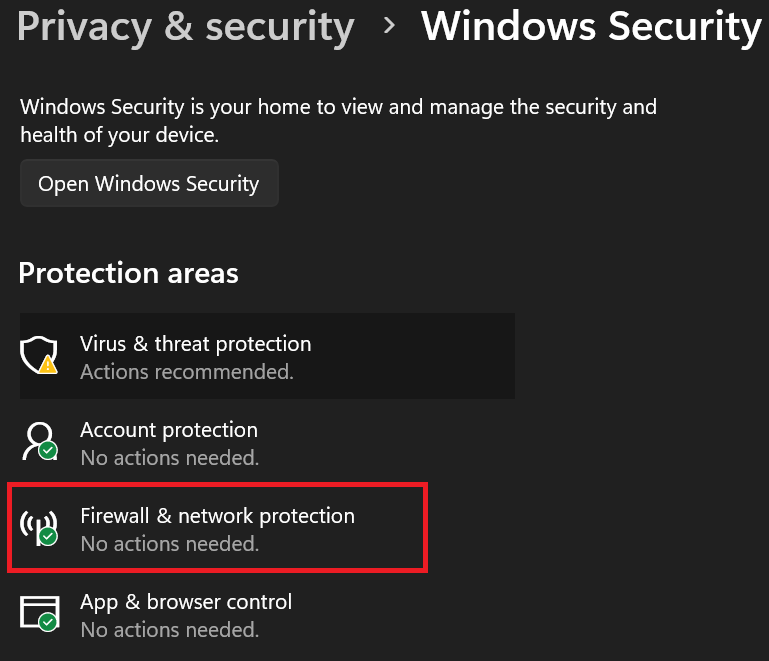The height and width of the screenshot is (661, 769).
Task: Click the 'Actions recommended.' status text
Action: 186,372
